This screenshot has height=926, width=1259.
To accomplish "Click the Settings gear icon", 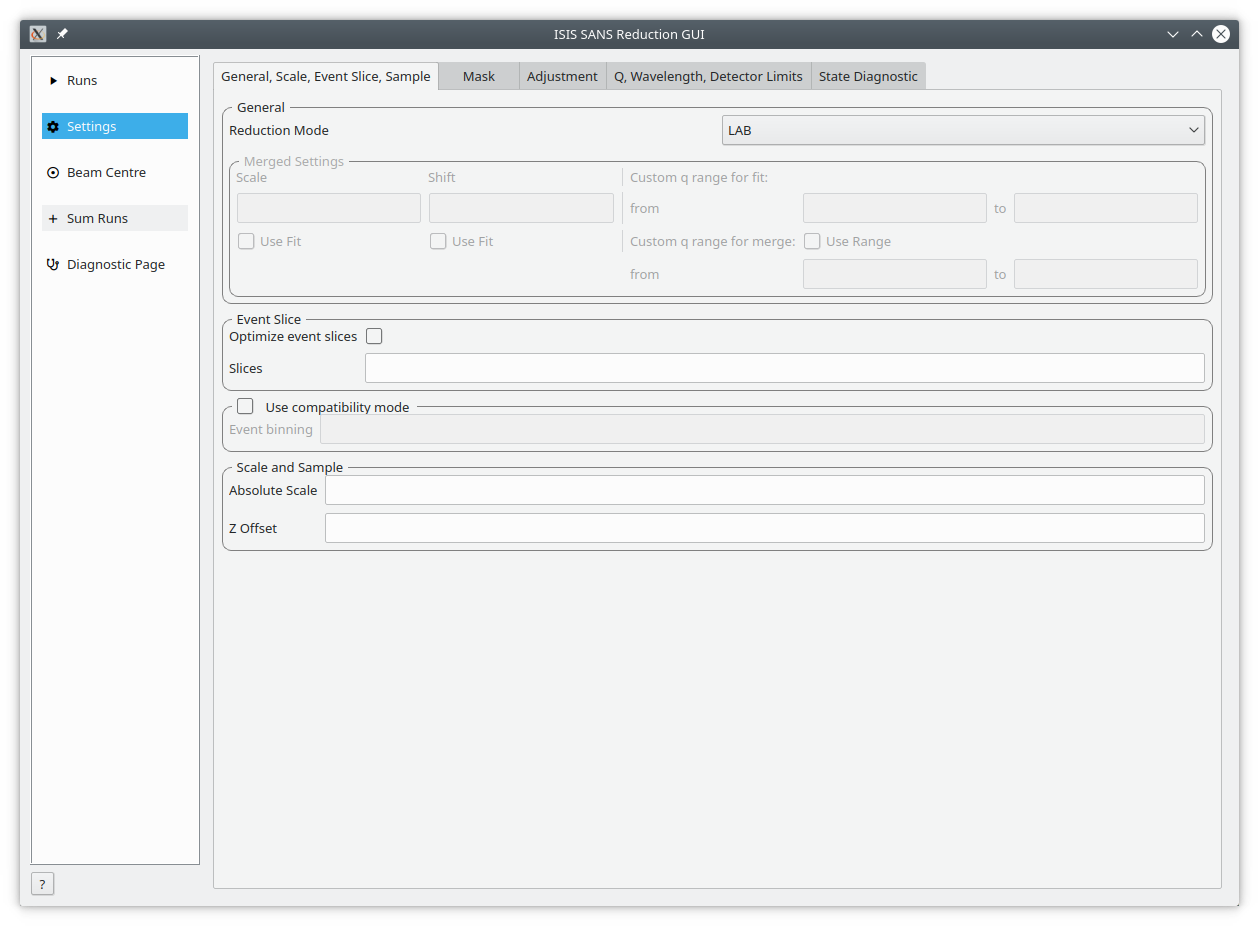I will pyautogui.click(x=54, y=127).
